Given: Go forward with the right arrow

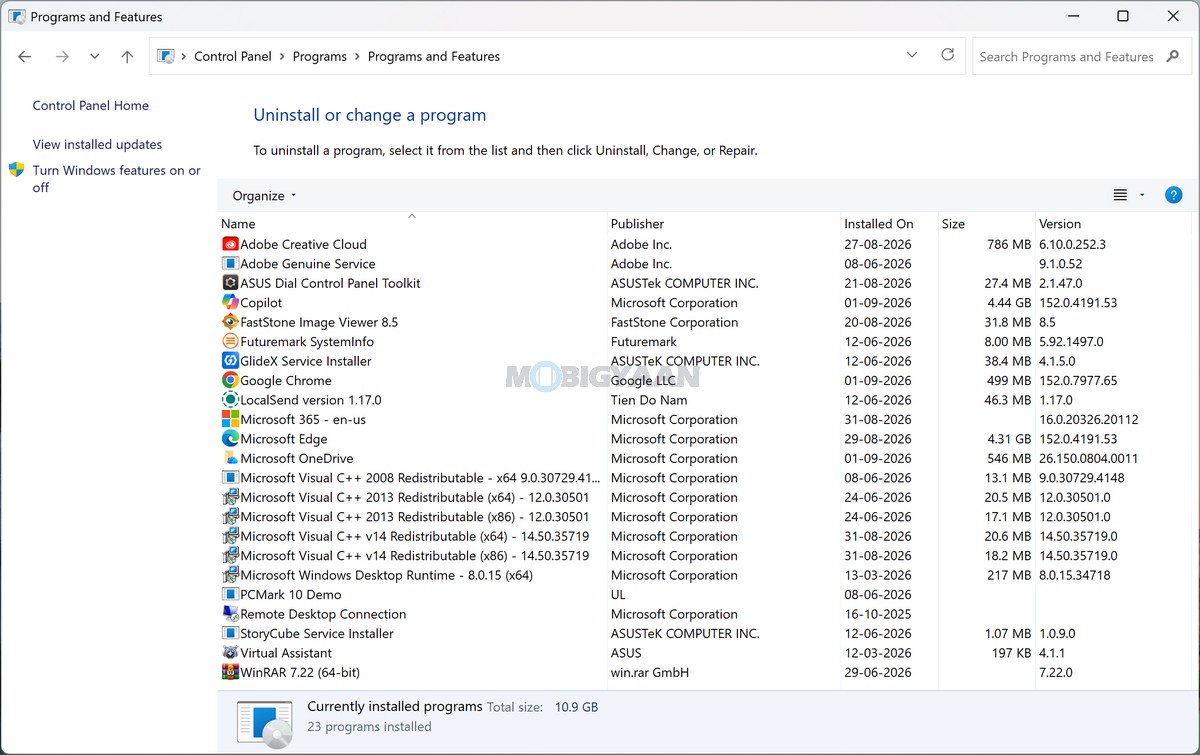Looking at the screenshot, I should click(62, 57).
